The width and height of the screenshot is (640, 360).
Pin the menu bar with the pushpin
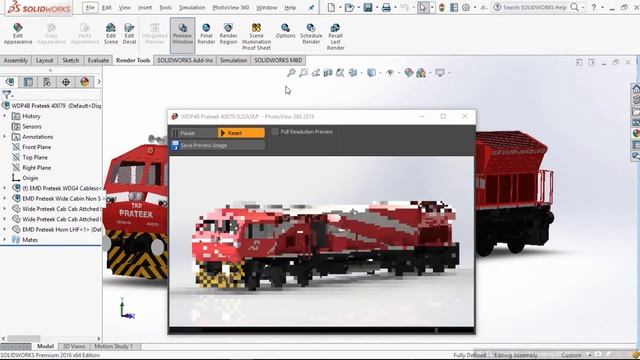point(311,7)
